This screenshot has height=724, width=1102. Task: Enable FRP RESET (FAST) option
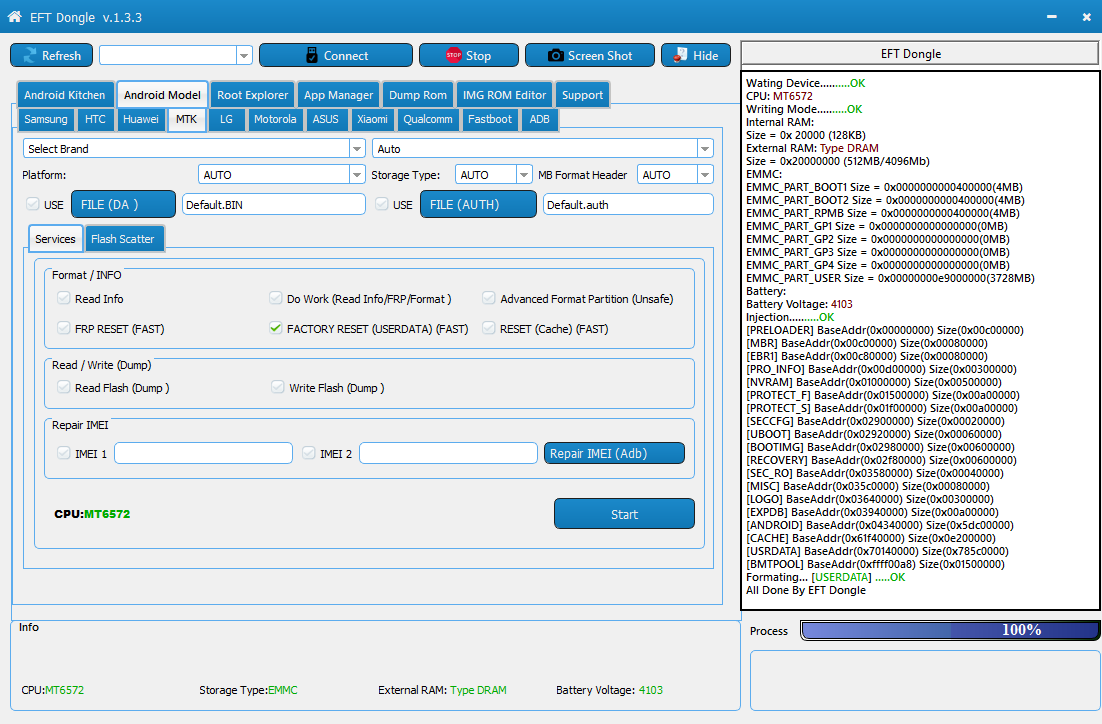pos(64,328)
